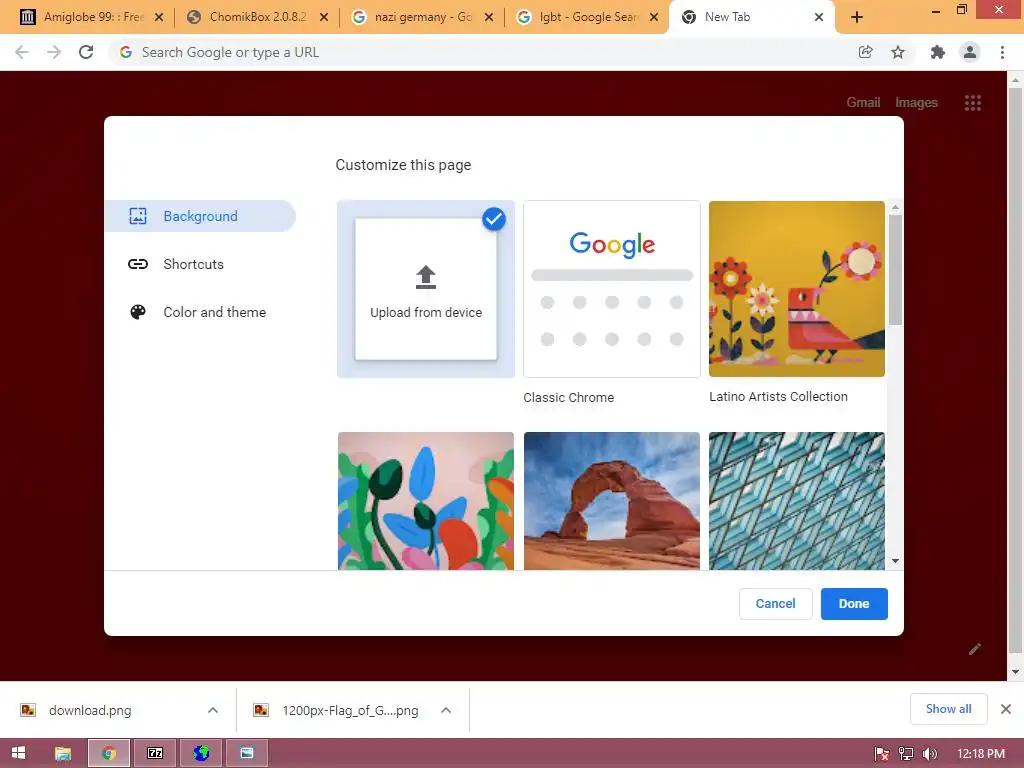Open the globe application in taskbar
The image size is (1024, 768).
coord(201,754)
